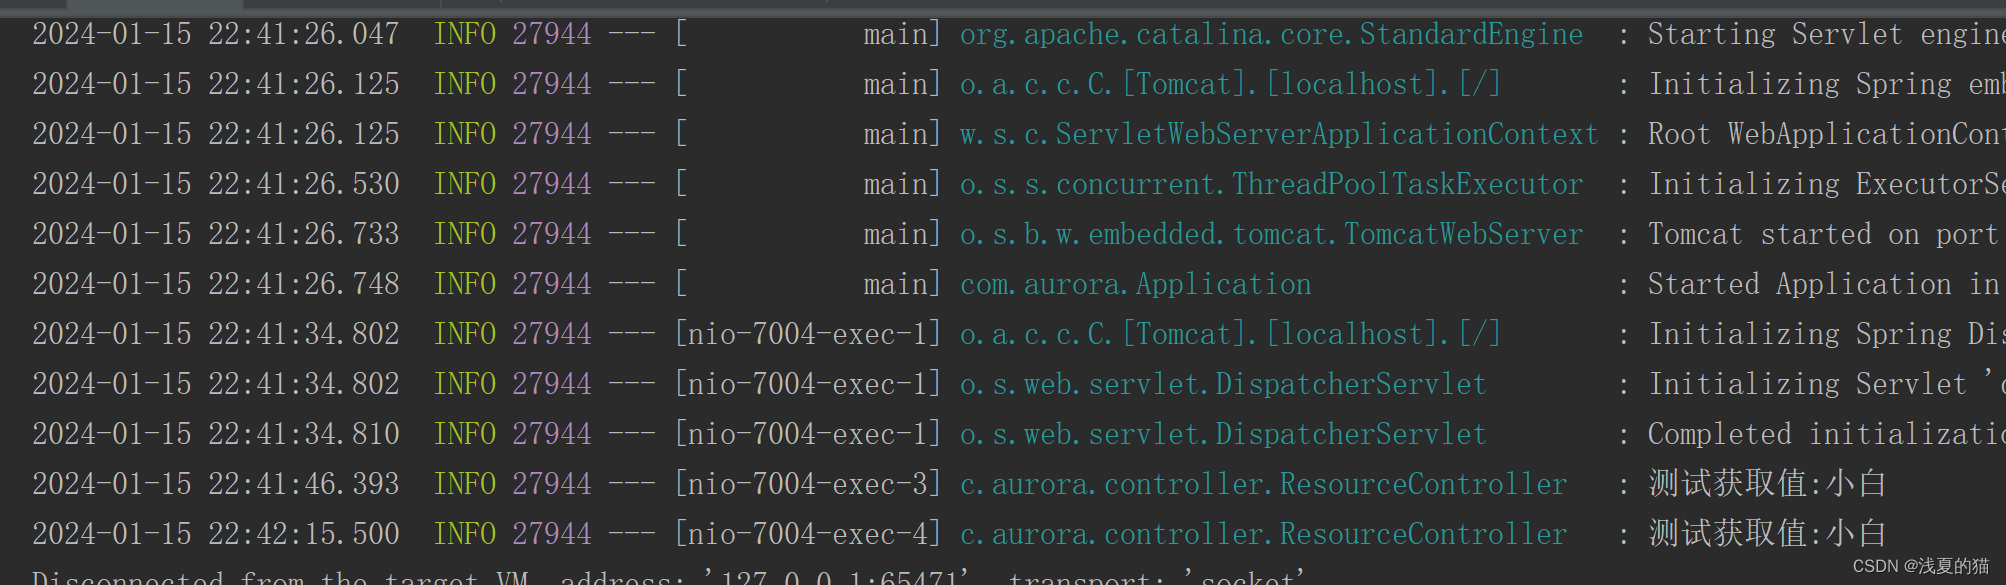Click the org.apache.catalina.core.StandardEngine logger name
2006x585 pixels.
click(x=1271, y=35)
